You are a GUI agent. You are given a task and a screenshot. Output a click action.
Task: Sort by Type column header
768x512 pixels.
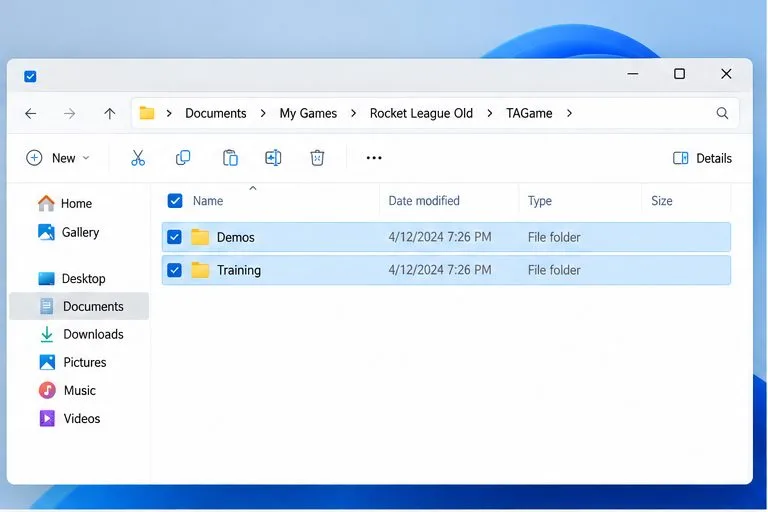(540, 201)
